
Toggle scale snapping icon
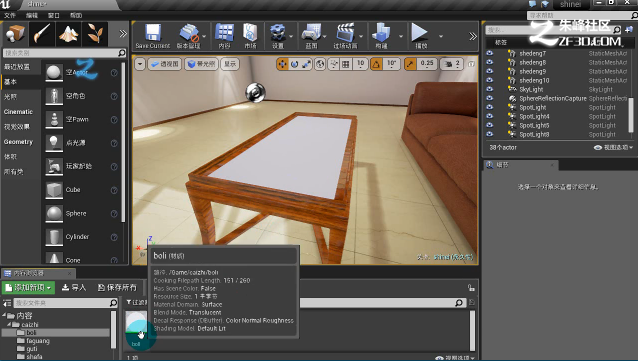[410, 64]
